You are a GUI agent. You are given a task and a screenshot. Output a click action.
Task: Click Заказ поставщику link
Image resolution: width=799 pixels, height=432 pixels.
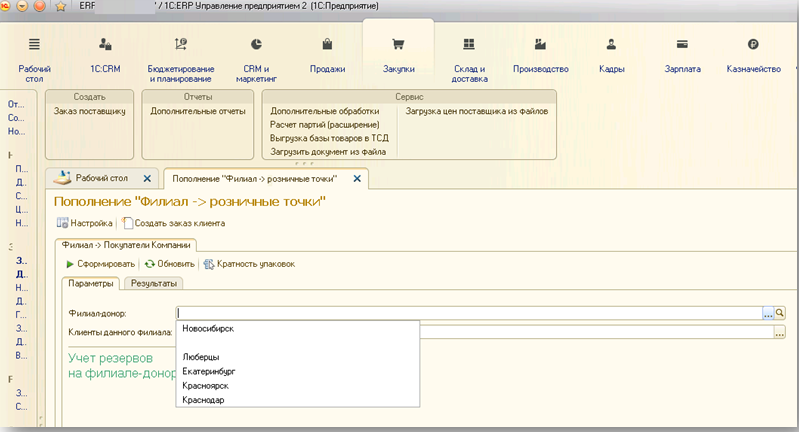(x=90, y=111)
